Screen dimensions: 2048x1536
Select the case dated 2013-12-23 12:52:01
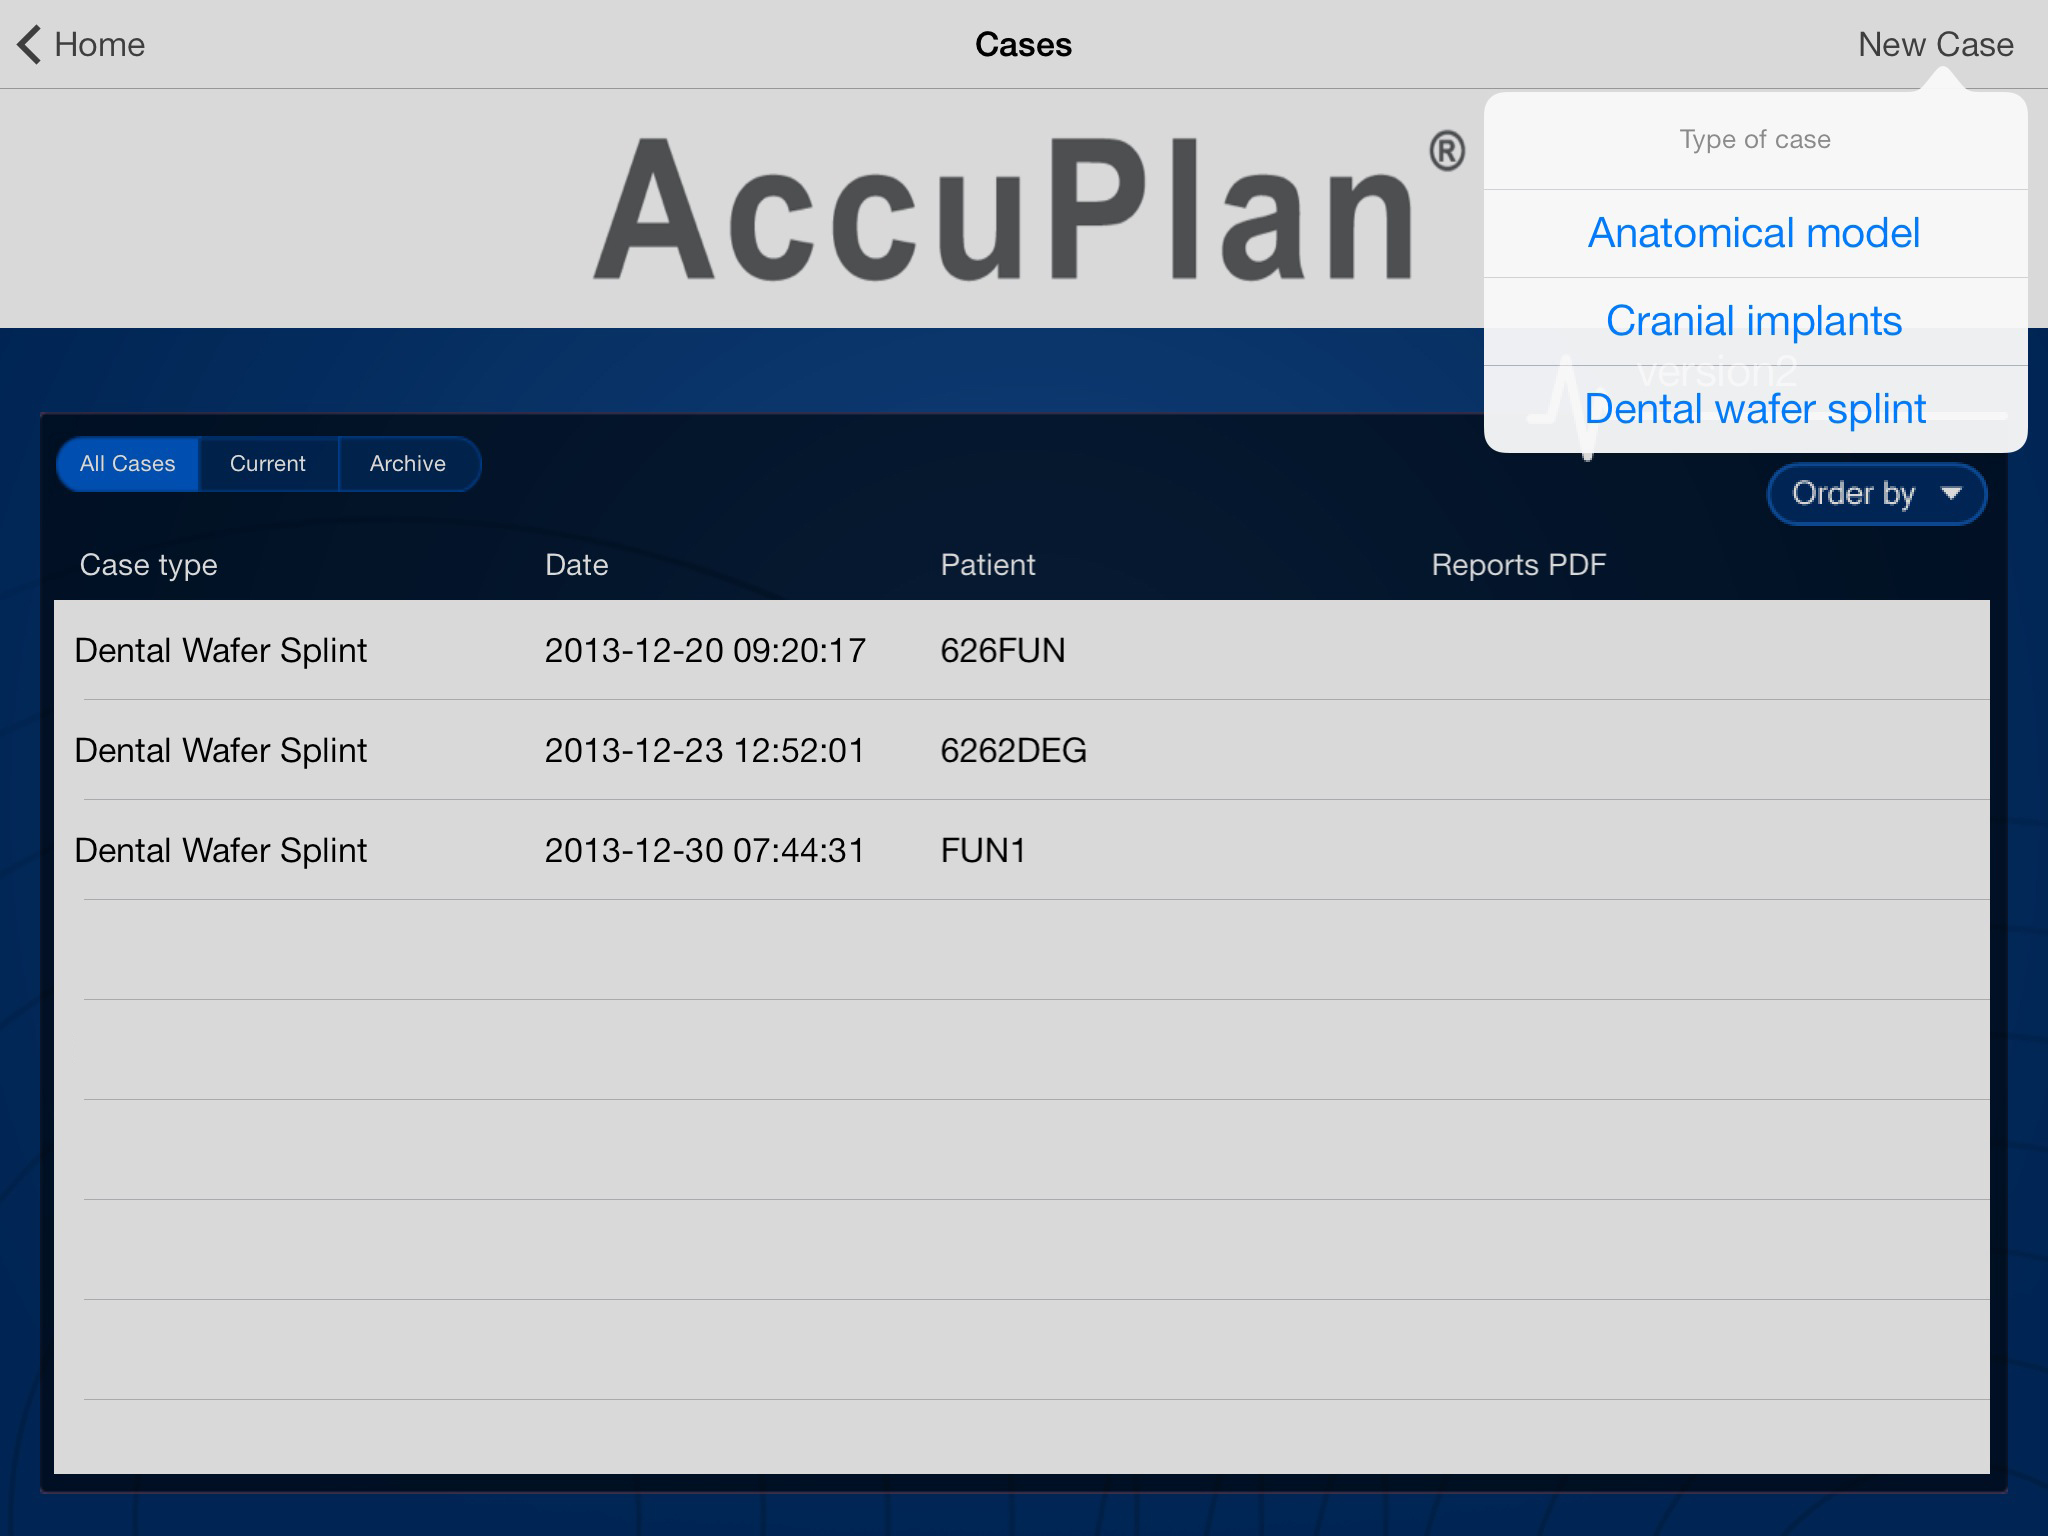coord(704,750)
